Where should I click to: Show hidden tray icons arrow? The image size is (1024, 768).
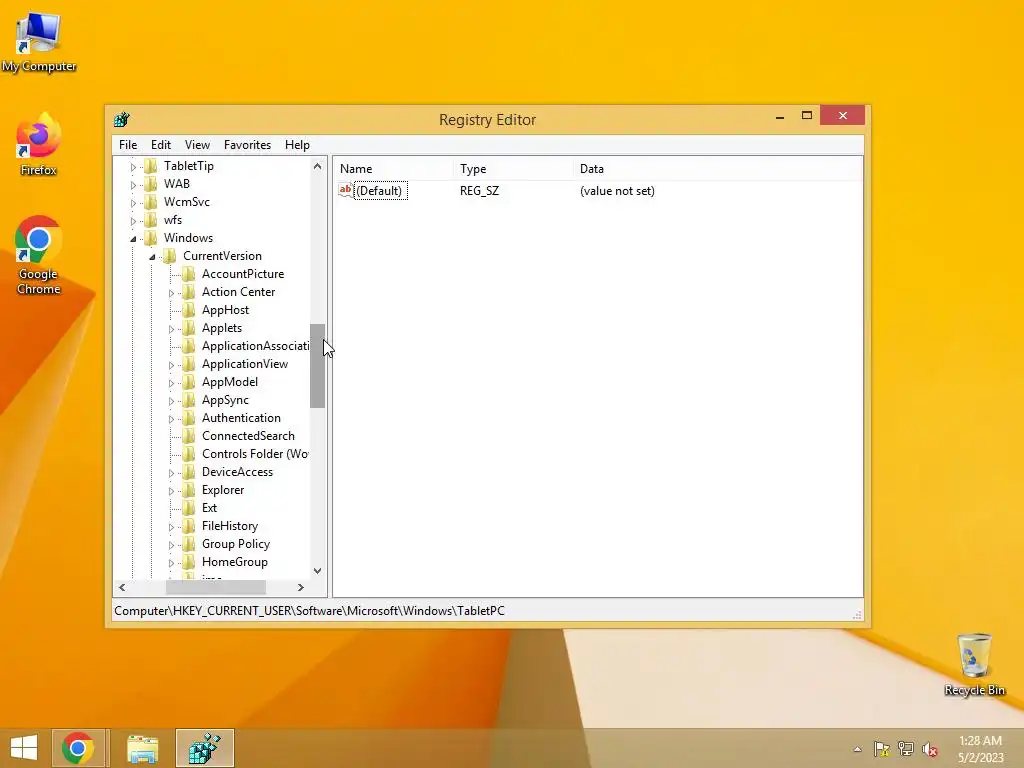857,749
